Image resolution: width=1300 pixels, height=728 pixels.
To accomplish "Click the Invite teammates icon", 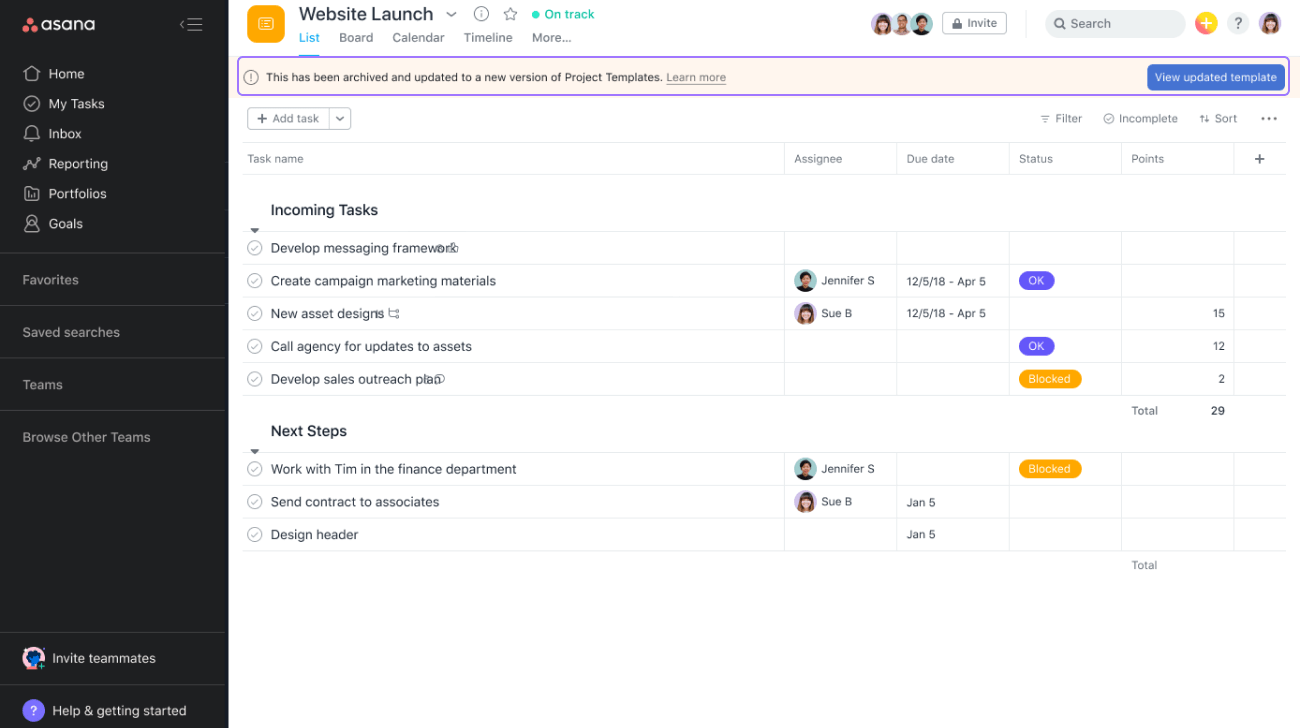I will (34, 658).
